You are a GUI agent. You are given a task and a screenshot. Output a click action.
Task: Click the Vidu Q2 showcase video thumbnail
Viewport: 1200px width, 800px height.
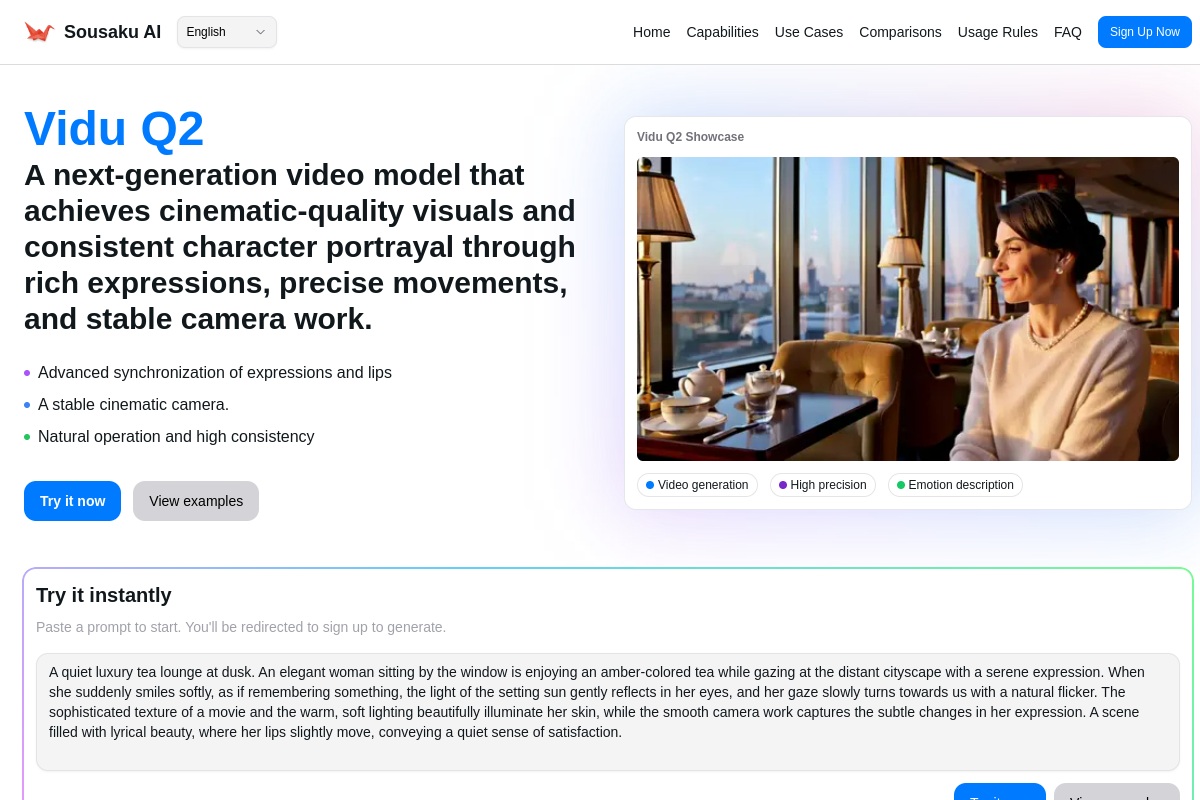point(907,308)
